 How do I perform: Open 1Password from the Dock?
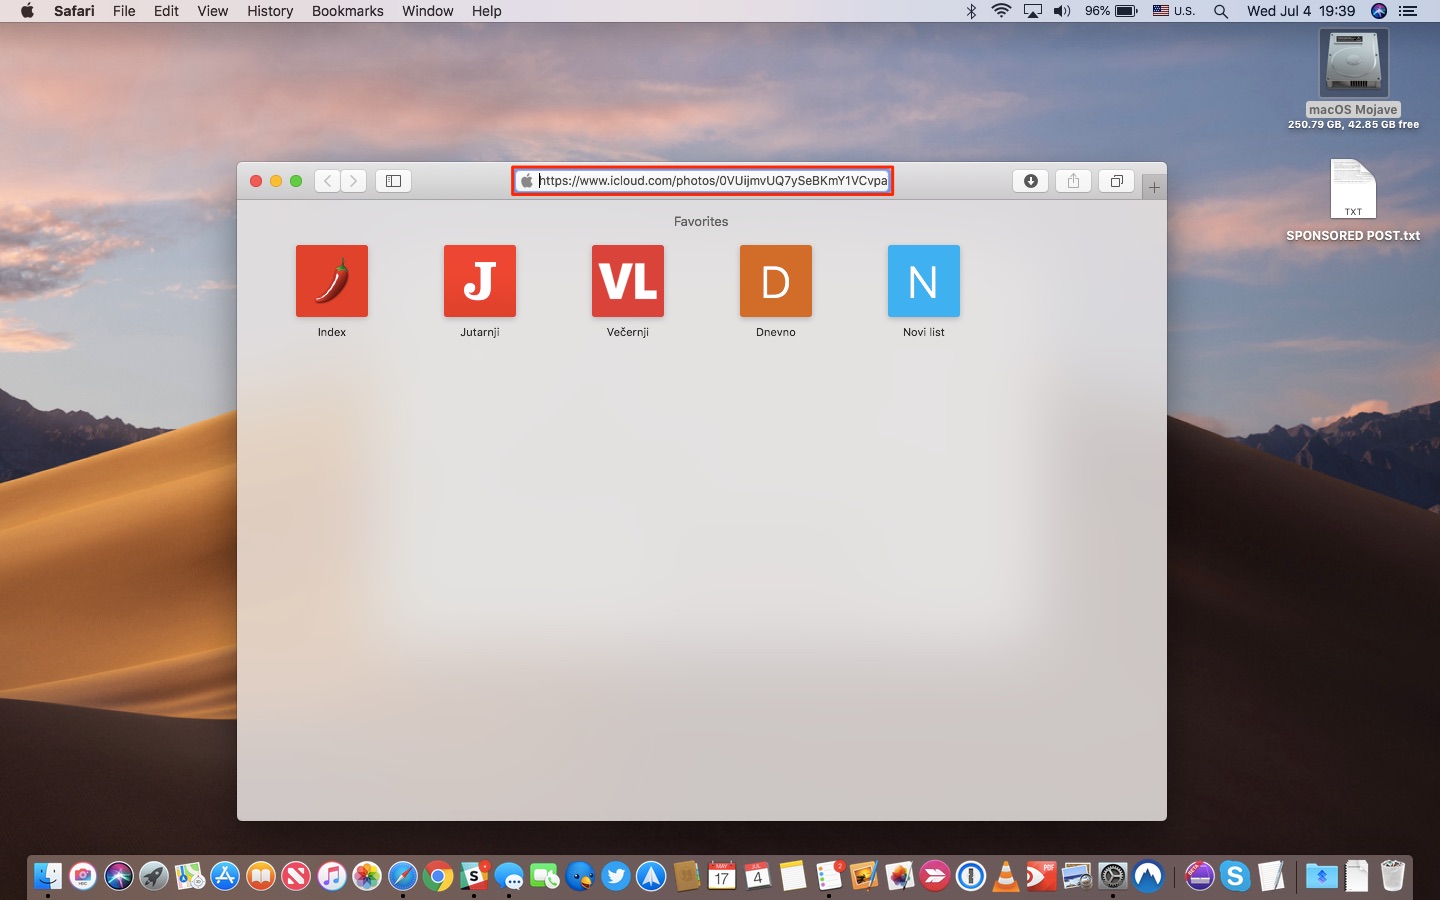970,876
